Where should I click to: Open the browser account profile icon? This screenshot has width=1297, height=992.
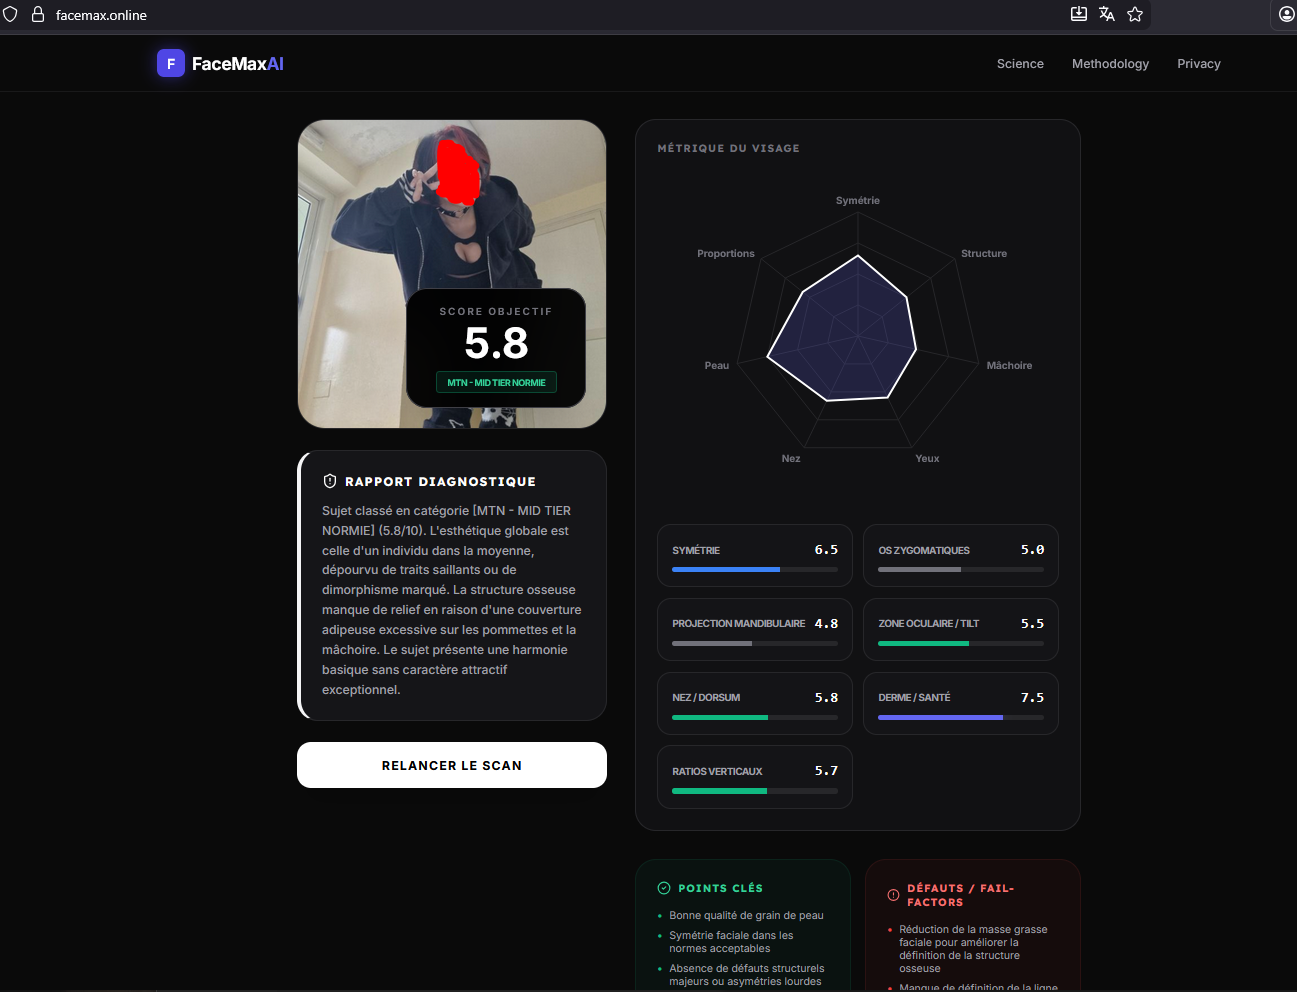[x=1286, y=14]
